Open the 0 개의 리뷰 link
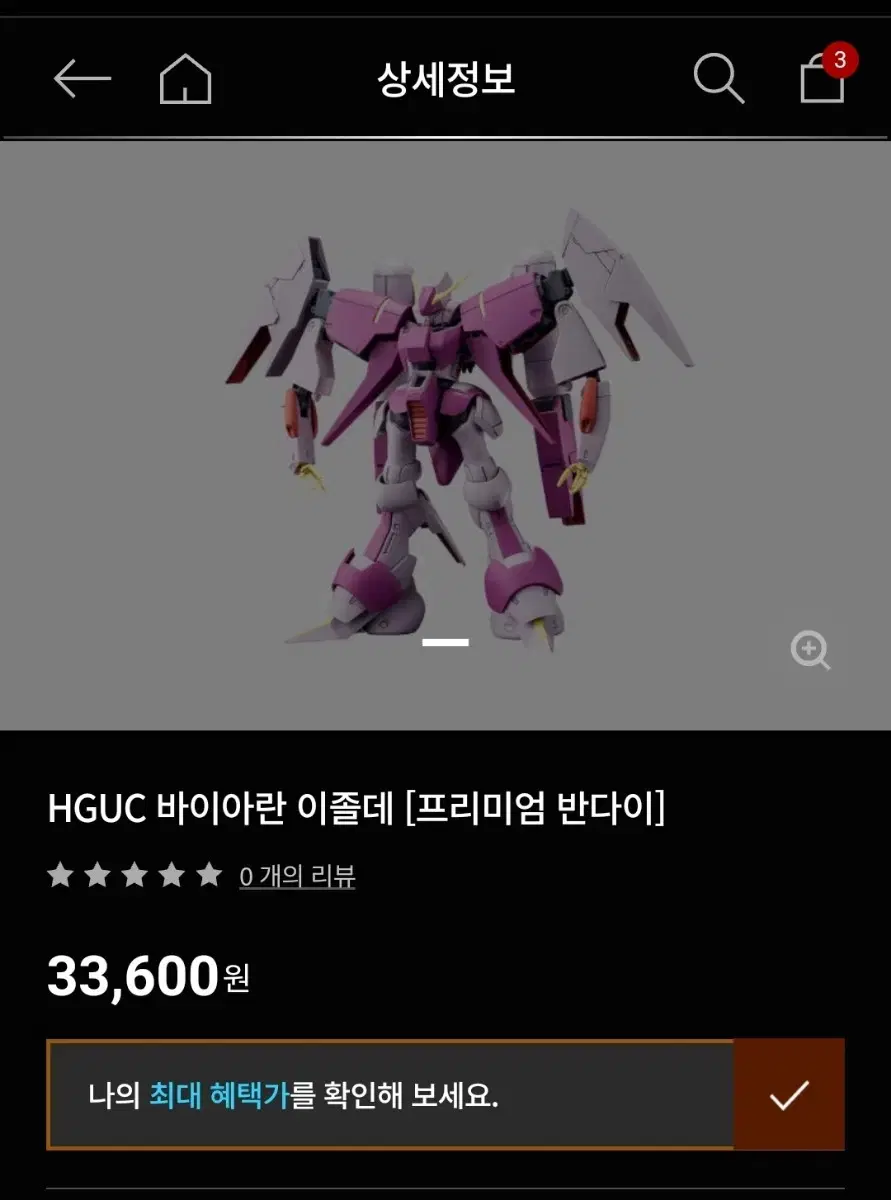 [x=297, y=877]
